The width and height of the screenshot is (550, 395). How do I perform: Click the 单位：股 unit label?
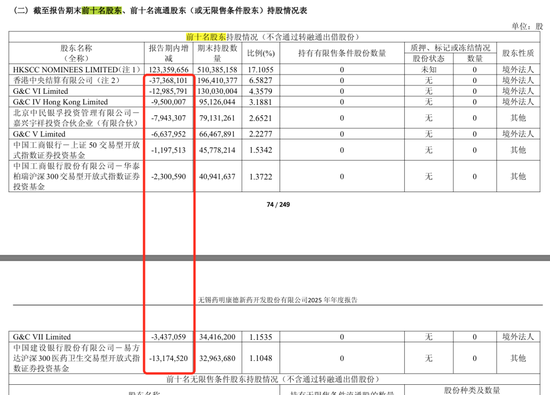(527, 26)
